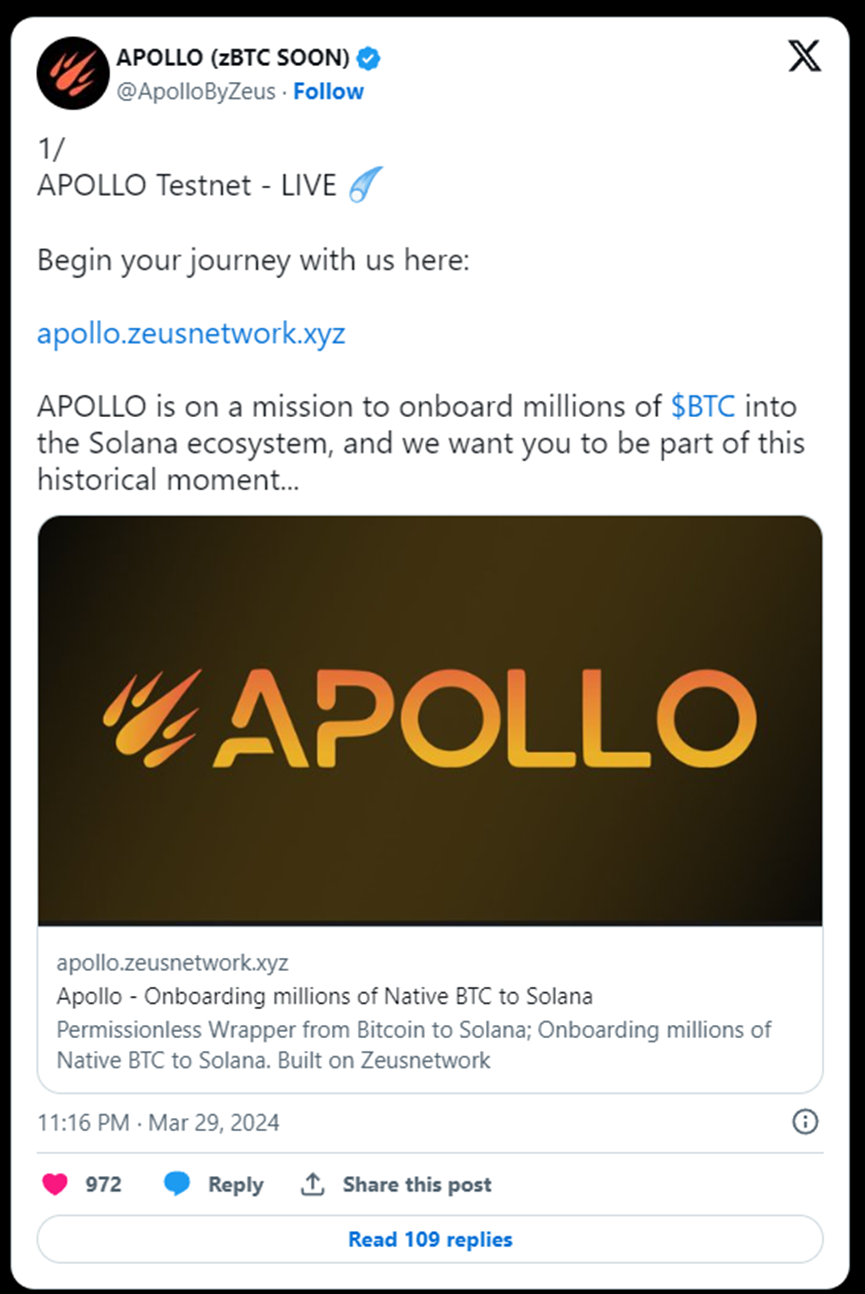Click the 972 likes count
The height and width of the screenshot is (1294, 865).
(x=103, y=1184)
